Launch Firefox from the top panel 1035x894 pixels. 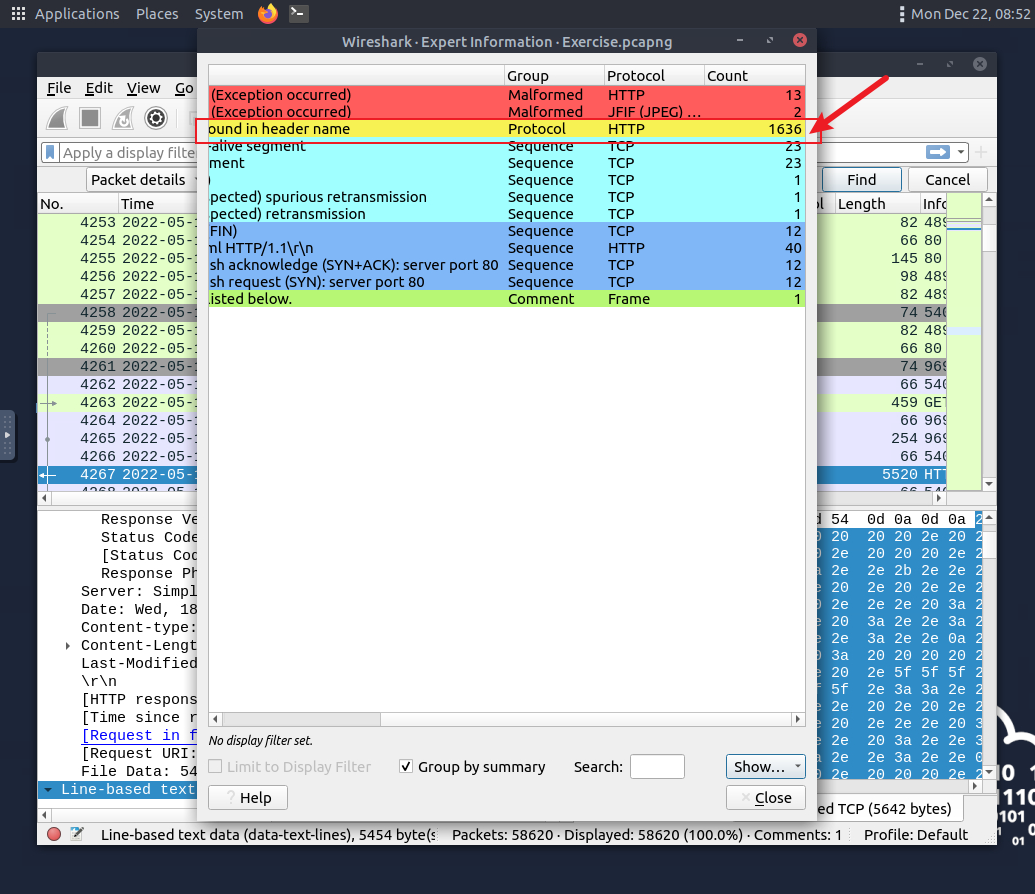click(x=267, y=13)
